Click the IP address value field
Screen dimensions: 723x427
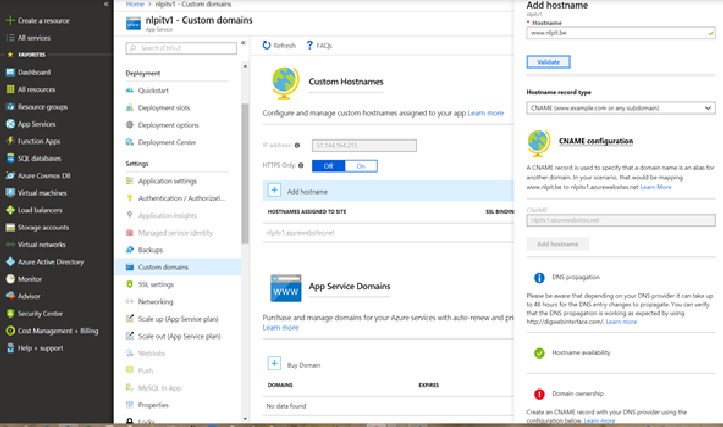tap(364, 145)
